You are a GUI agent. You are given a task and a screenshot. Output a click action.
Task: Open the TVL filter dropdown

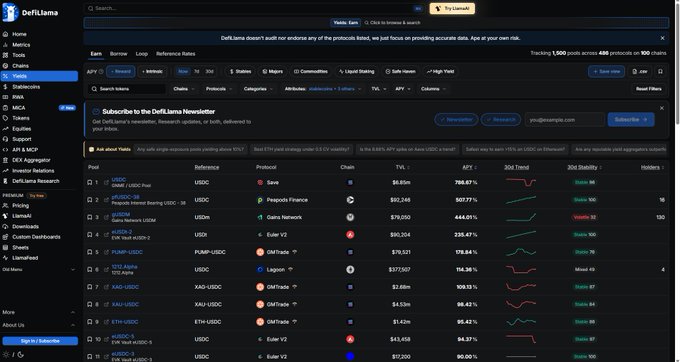pos(379,89)
